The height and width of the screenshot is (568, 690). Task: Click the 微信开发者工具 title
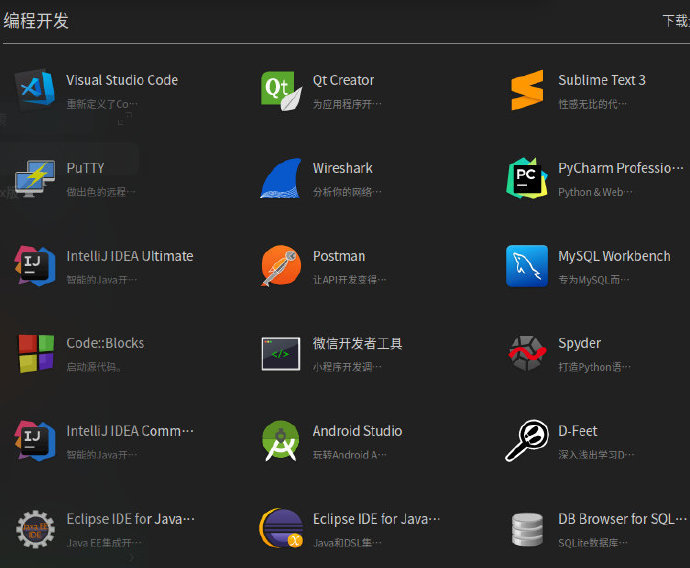[x=357, y=343]
